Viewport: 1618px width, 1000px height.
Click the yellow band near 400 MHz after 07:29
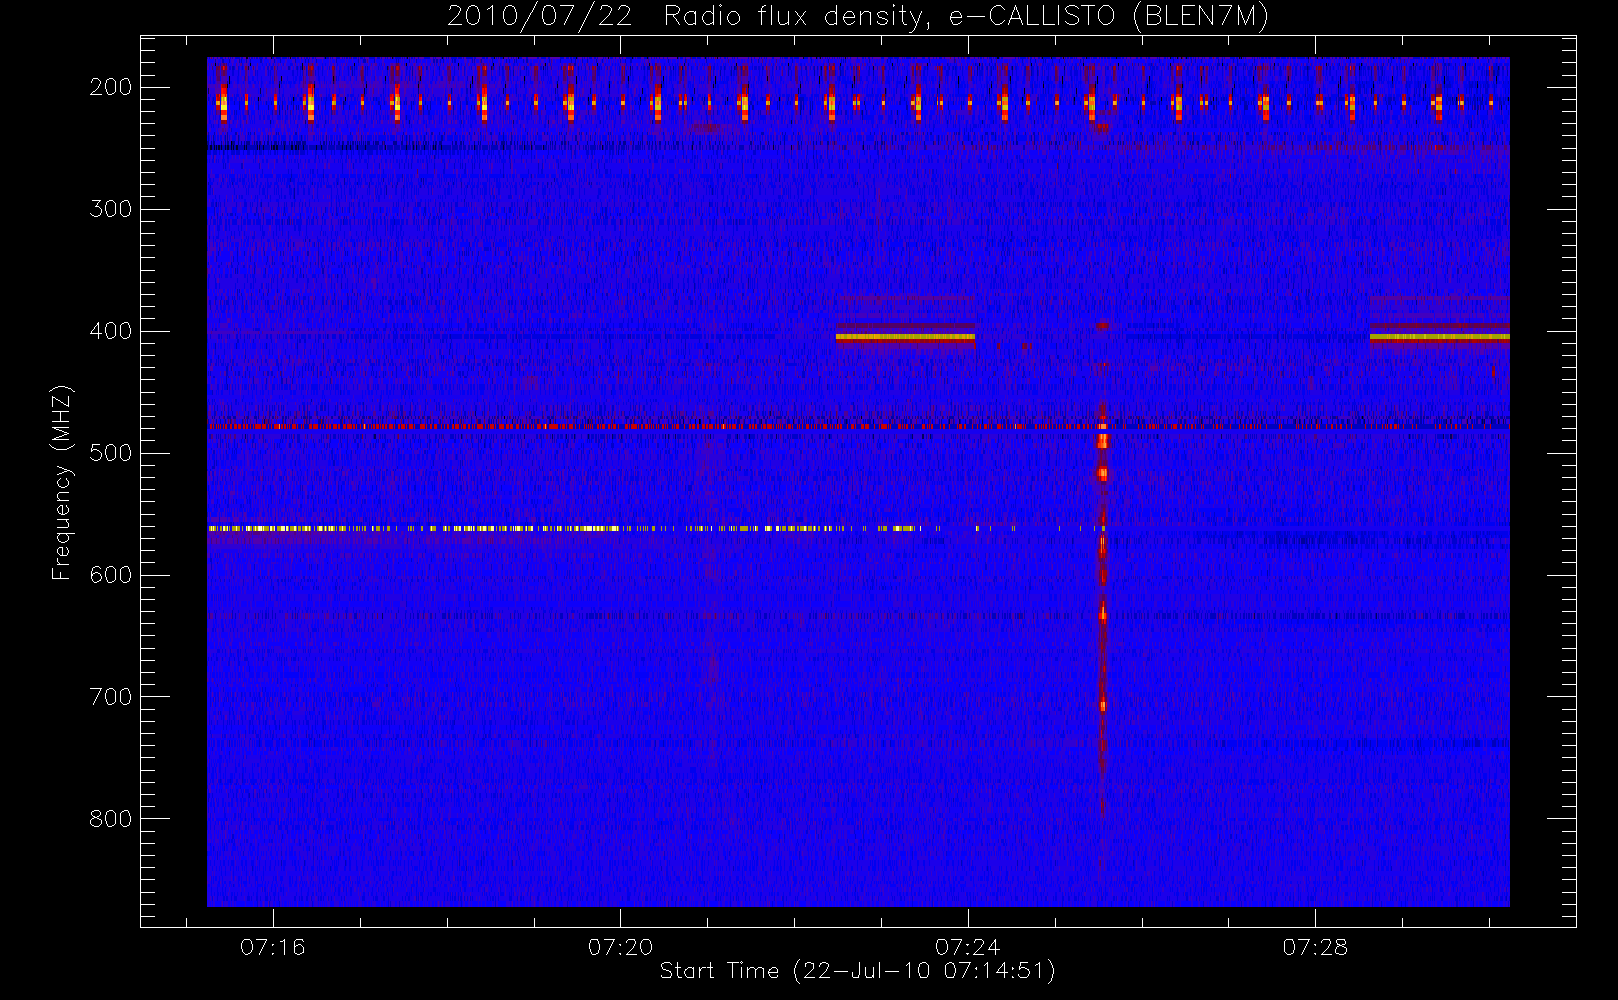click(1439, 338)
